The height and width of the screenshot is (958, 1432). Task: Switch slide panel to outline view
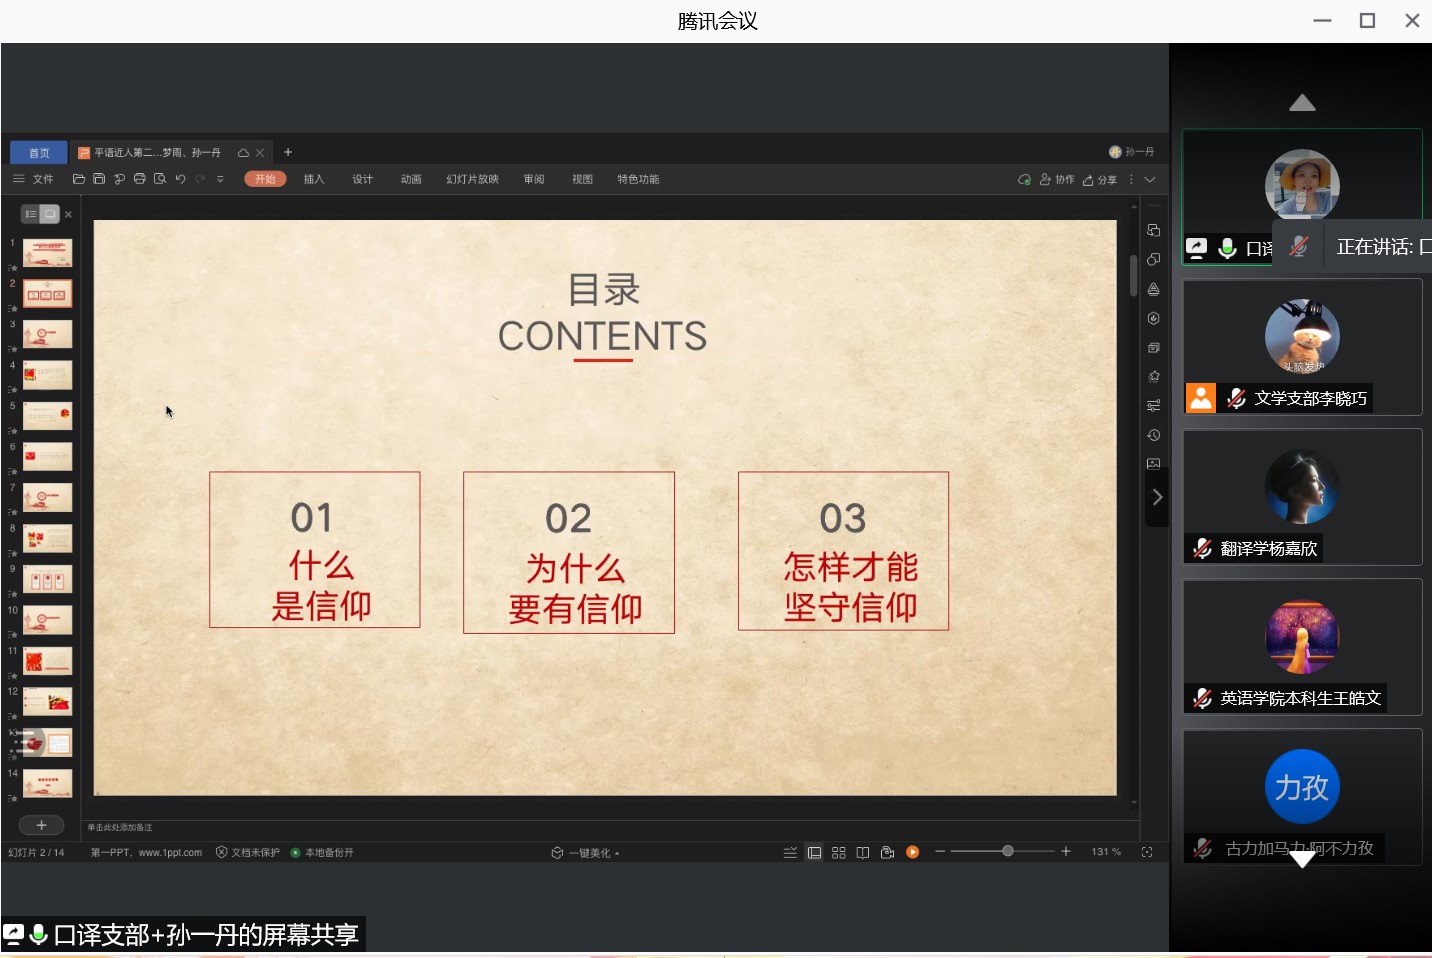point(31,214)
